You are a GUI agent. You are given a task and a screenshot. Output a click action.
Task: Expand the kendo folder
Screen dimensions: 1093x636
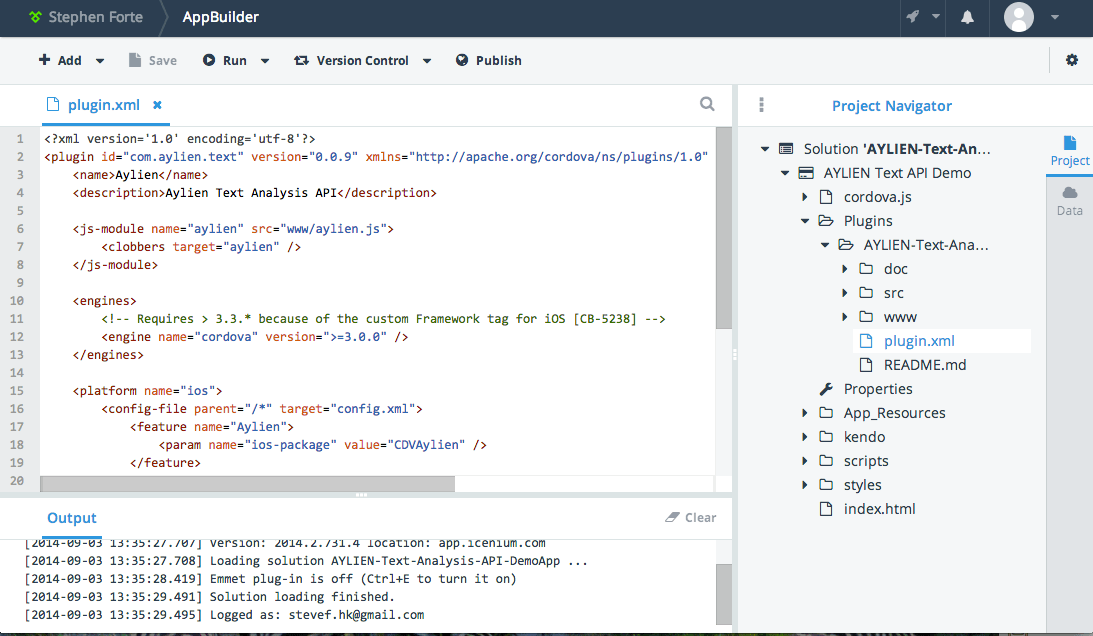[805, 437]
